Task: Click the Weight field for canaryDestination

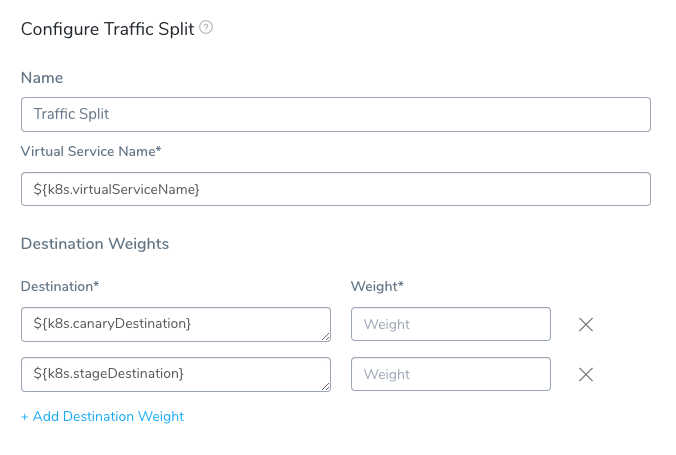Action: click(x=451, y=324)
